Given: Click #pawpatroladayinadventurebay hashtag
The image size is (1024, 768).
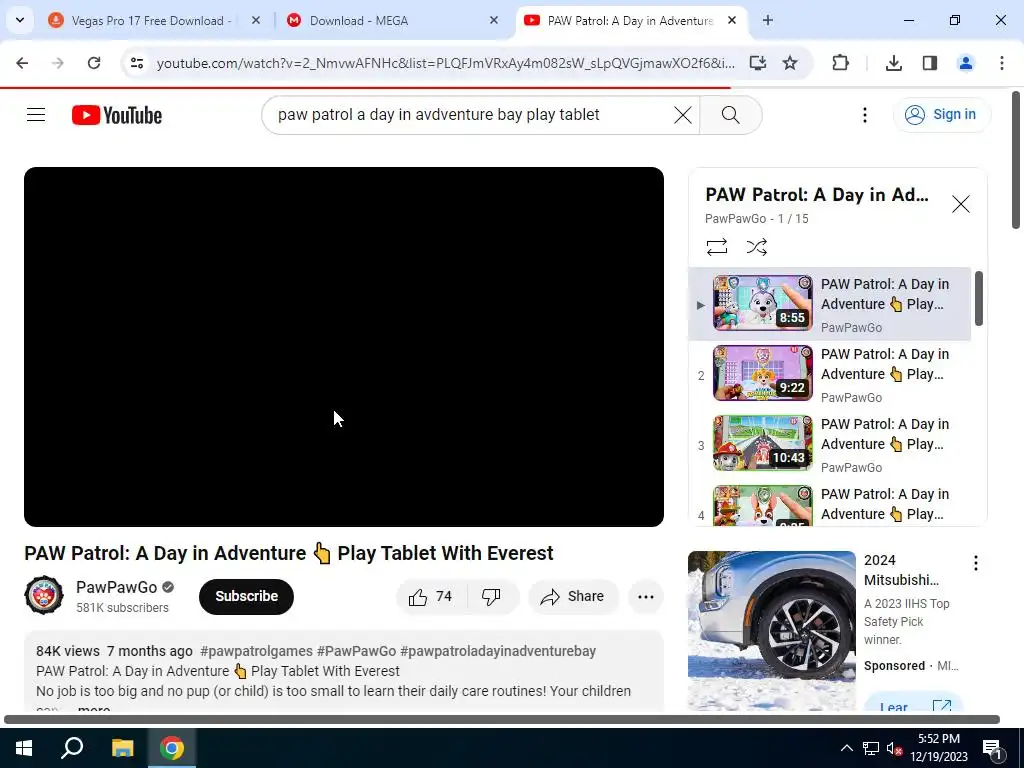Looking at the screenshot, I should [x=498, y=651].
